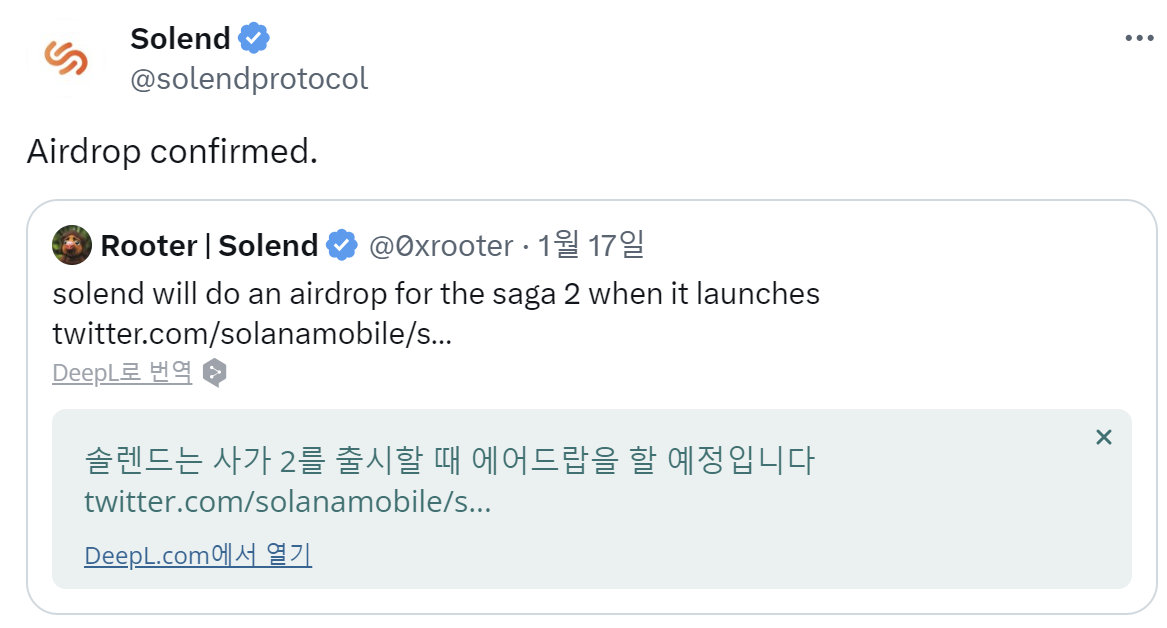Click the DeepL translator icon
The image size is (1167, 628).
pos(213,372)
